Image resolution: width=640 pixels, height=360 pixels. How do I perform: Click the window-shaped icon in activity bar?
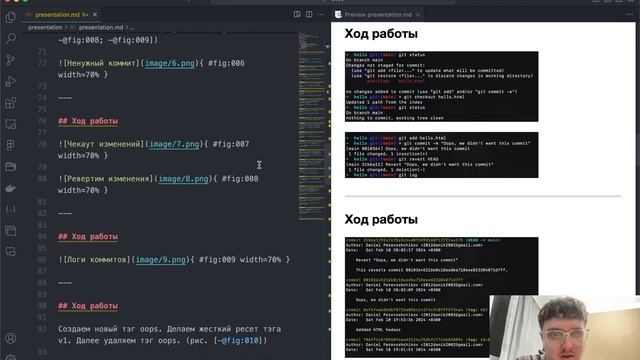[x=11, y=231]
